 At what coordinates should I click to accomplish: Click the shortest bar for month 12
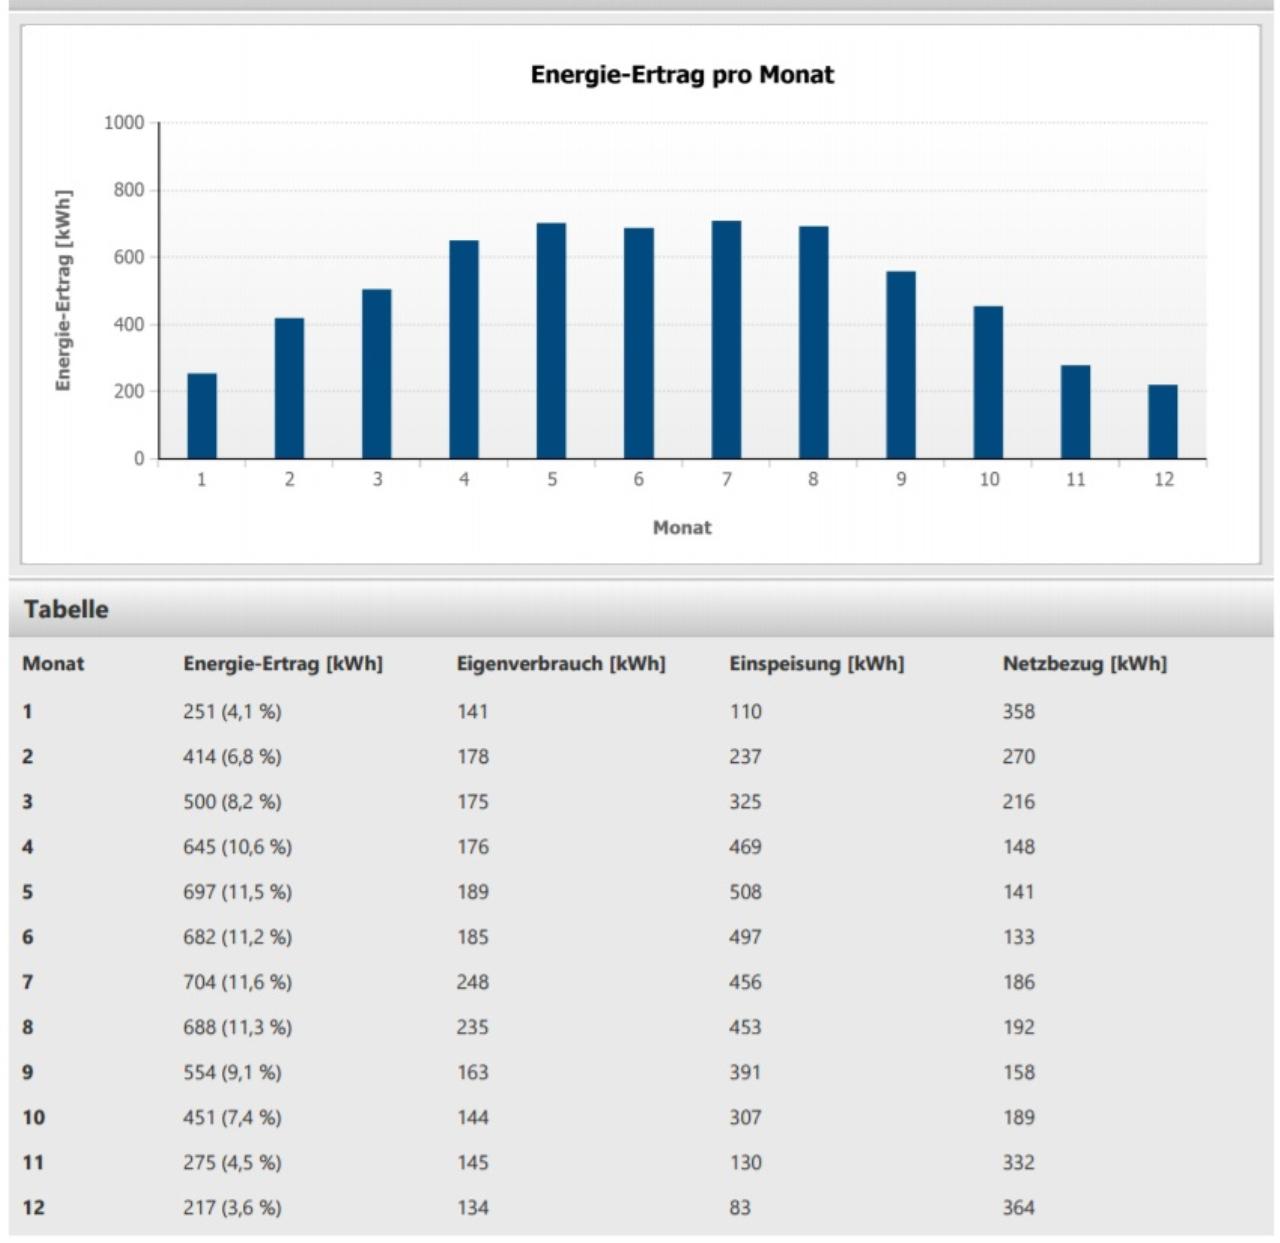1163,422
